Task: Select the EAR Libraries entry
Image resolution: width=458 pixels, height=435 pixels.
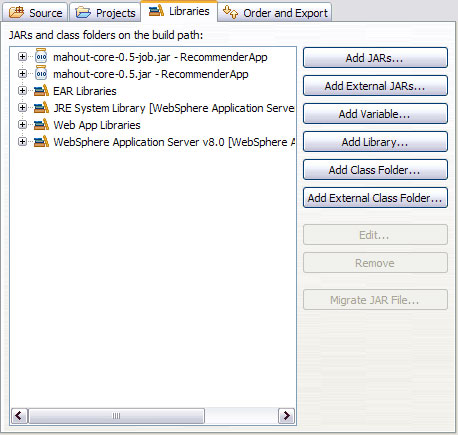Action: coord(85,91)
